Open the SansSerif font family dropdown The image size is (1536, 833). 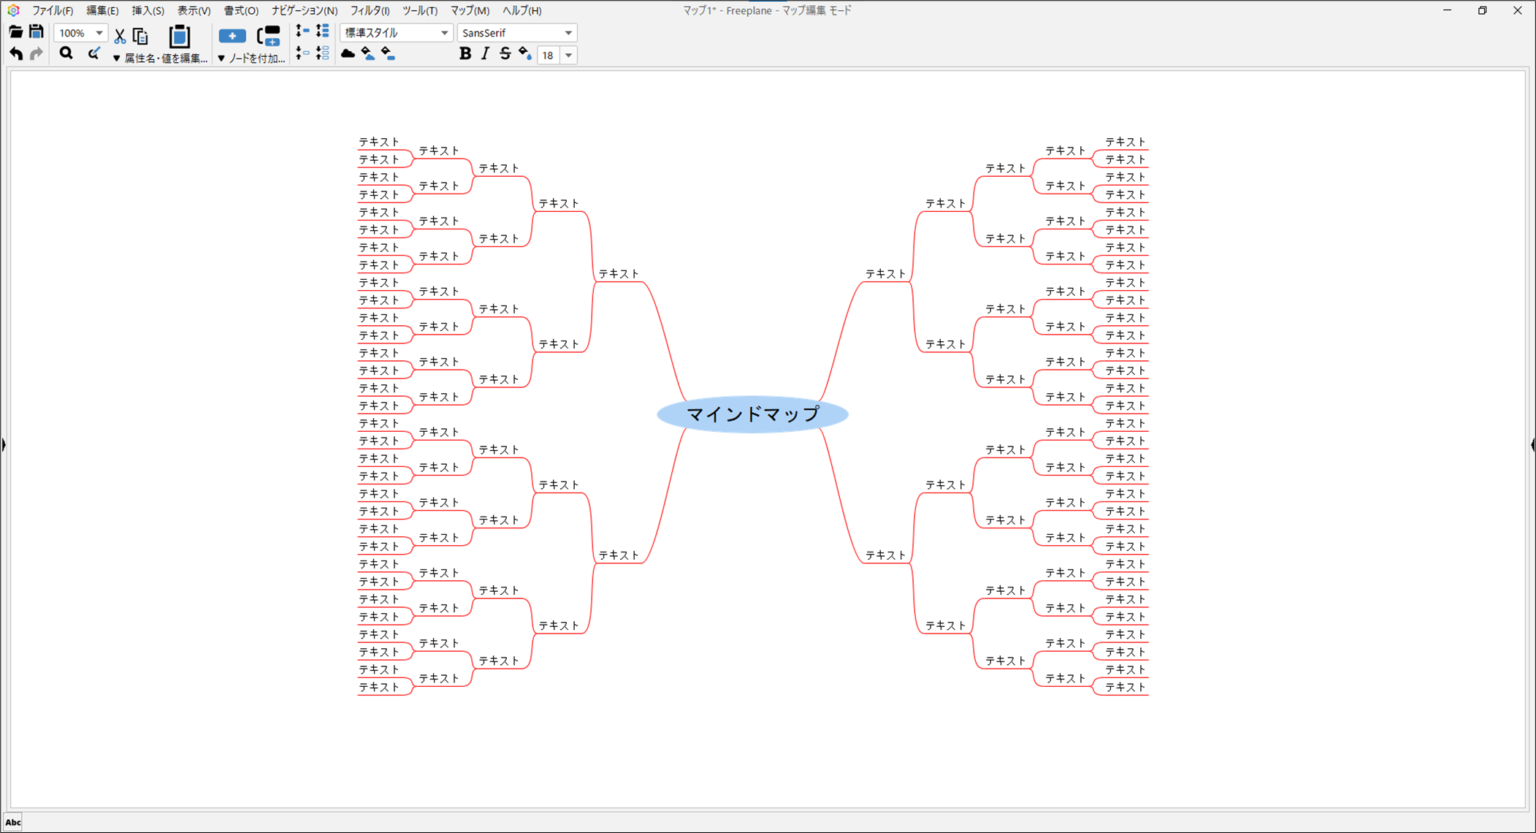pyautogui.click(x=517, y=31)
